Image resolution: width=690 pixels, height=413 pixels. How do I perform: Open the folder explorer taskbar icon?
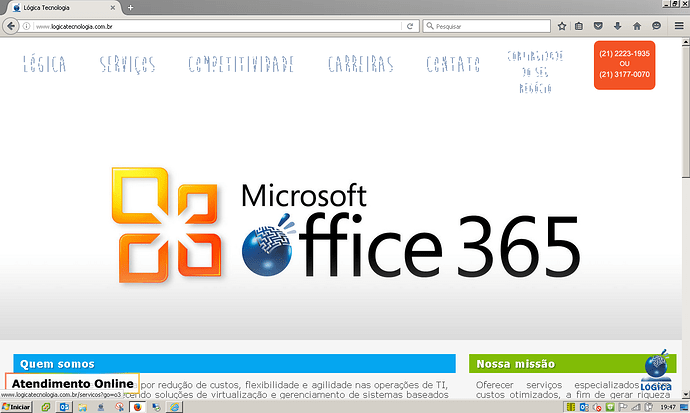click(82, 407)
